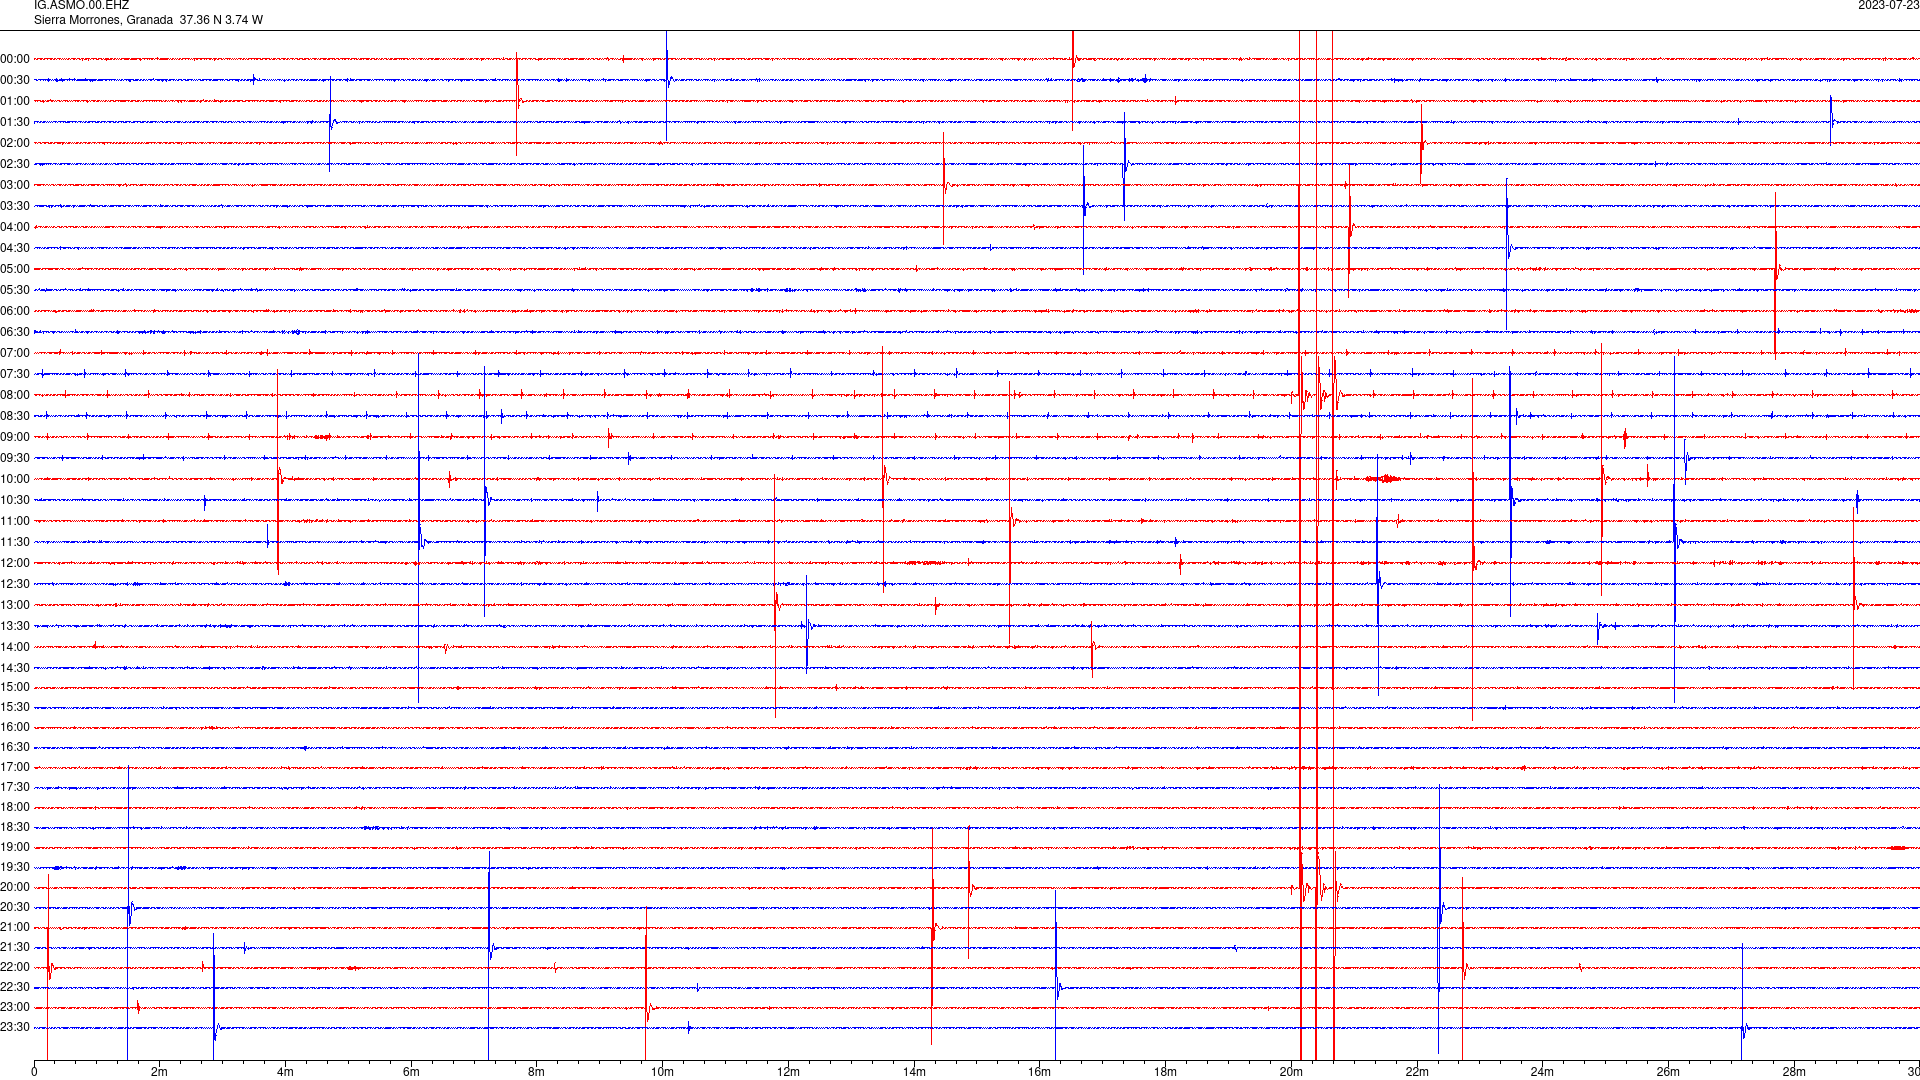The width and height of the screenshot is (1920, 1080).
Task: Select the 17:00 trace time label
Action: [x=15, y=767]
